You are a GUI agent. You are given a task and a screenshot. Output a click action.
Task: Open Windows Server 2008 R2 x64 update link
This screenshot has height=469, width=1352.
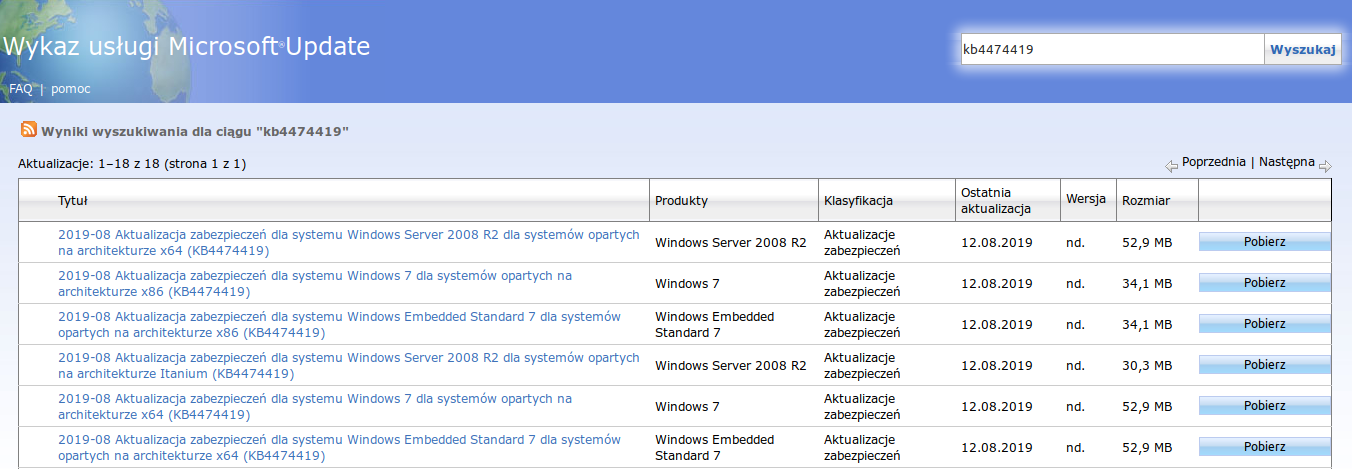pos(348,242)
